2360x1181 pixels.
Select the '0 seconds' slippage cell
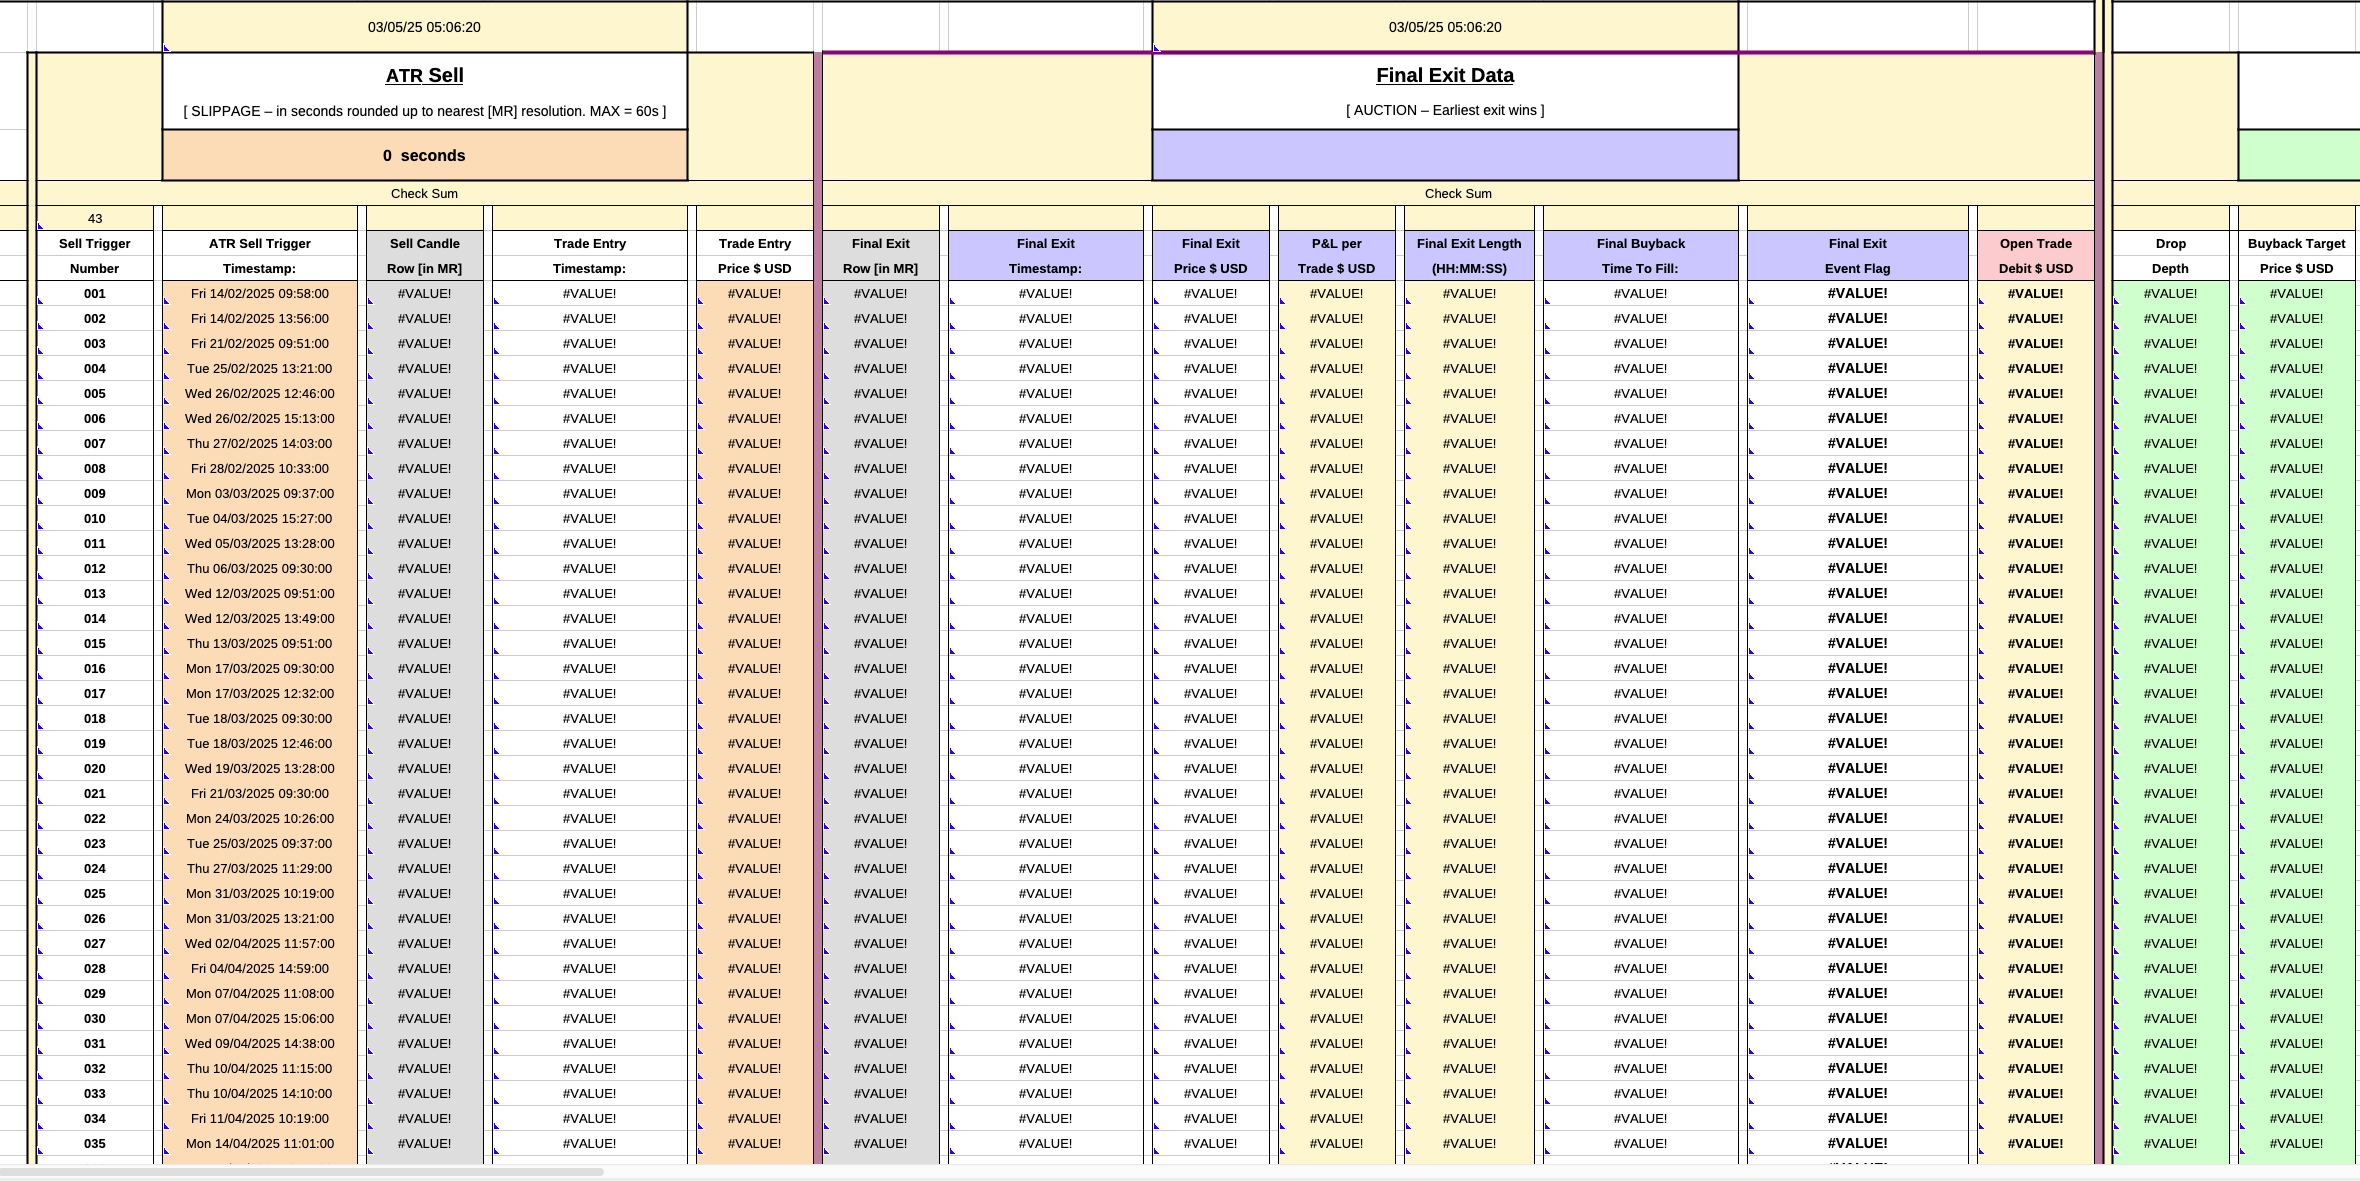pyautogui.click(x=424, y=155)
